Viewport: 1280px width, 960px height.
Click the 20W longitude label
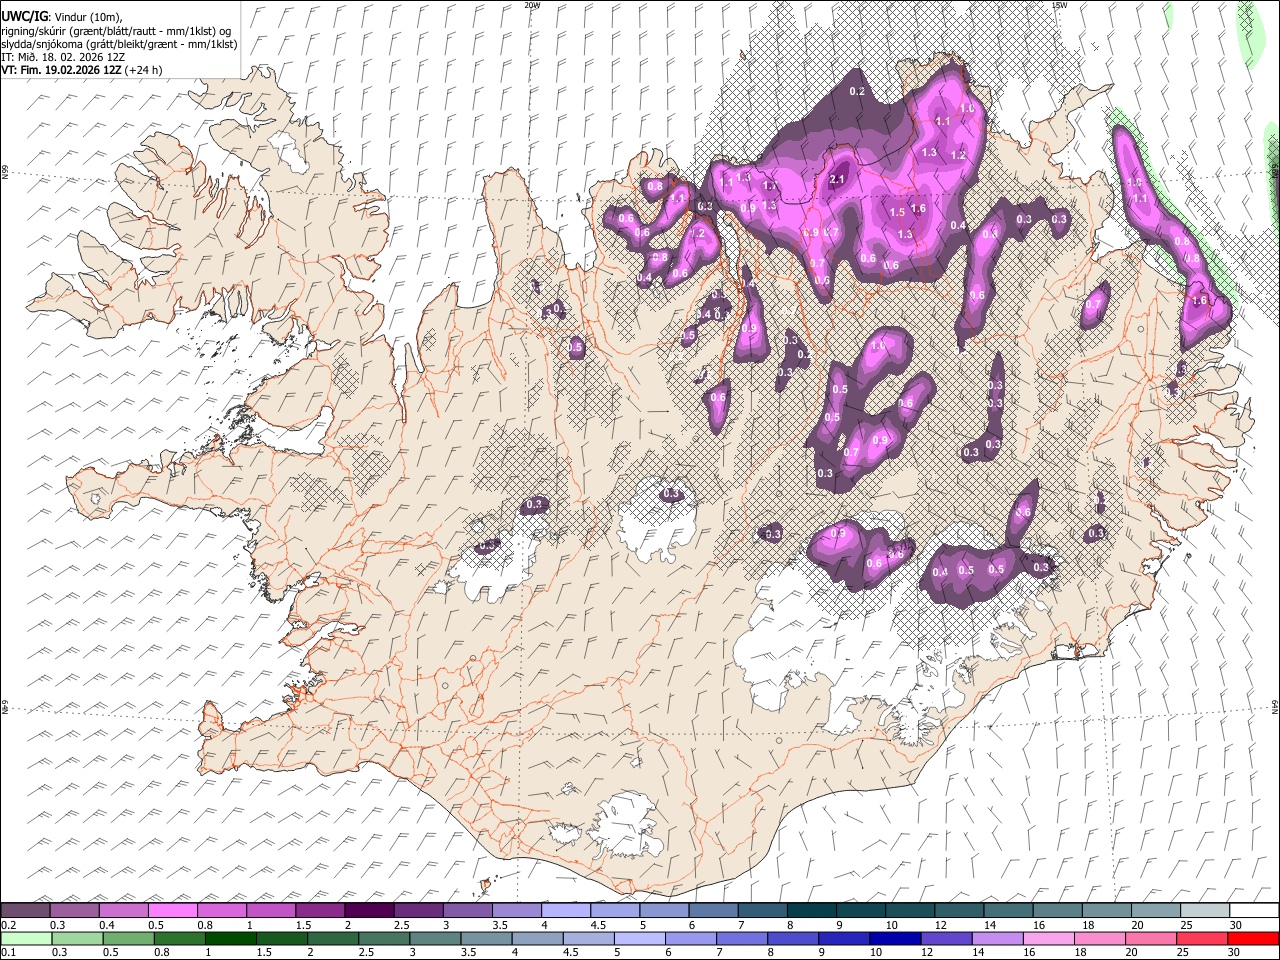point(532,5)
